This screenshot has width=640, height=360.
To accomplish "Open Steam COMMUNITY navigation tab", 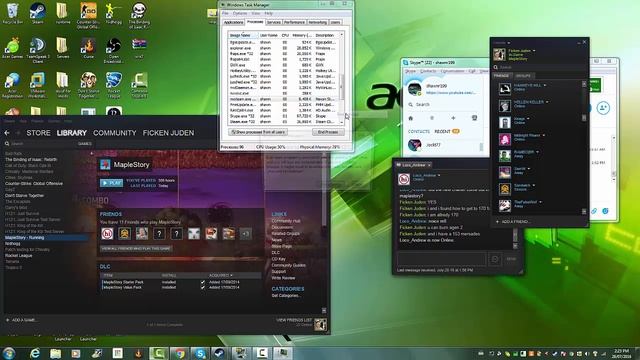I will pyautogui.click(x=115, y=133).
